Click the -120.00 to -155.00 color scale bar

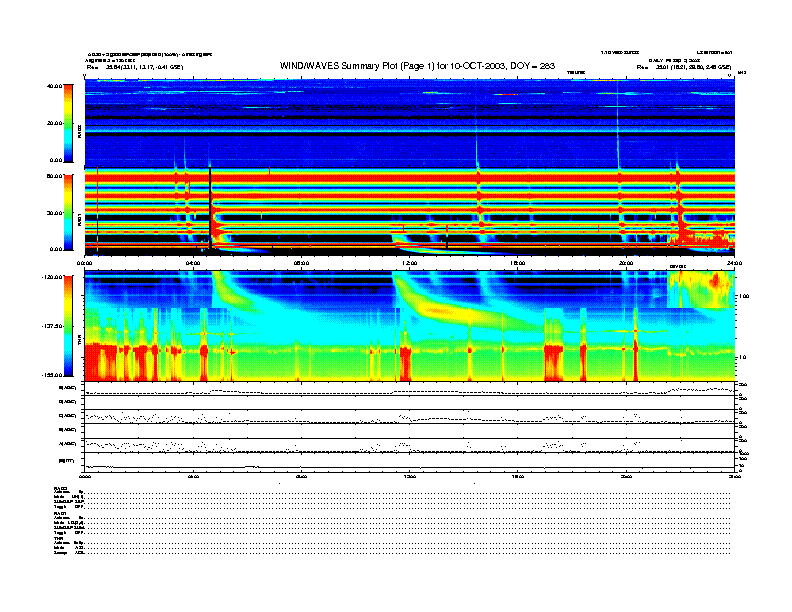coord(68,326)
